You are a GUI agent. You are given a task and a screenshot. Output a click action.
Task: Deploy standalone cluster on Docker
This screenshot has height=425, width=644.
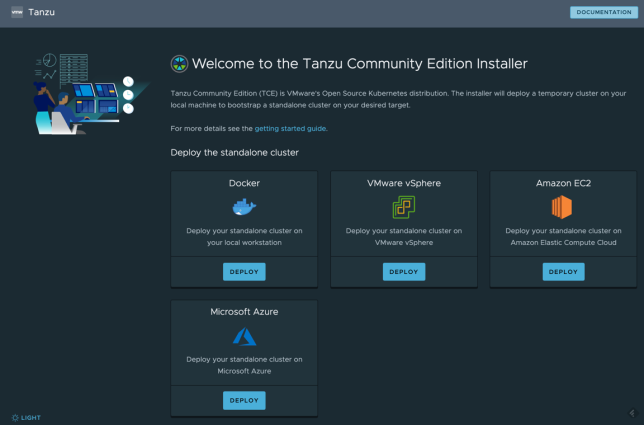click(244, 272)
